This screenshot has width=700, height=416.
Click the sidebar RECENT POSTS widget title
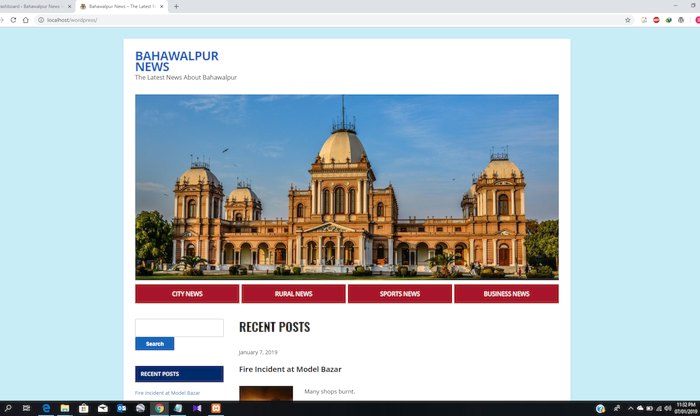(x=179, y=374)
